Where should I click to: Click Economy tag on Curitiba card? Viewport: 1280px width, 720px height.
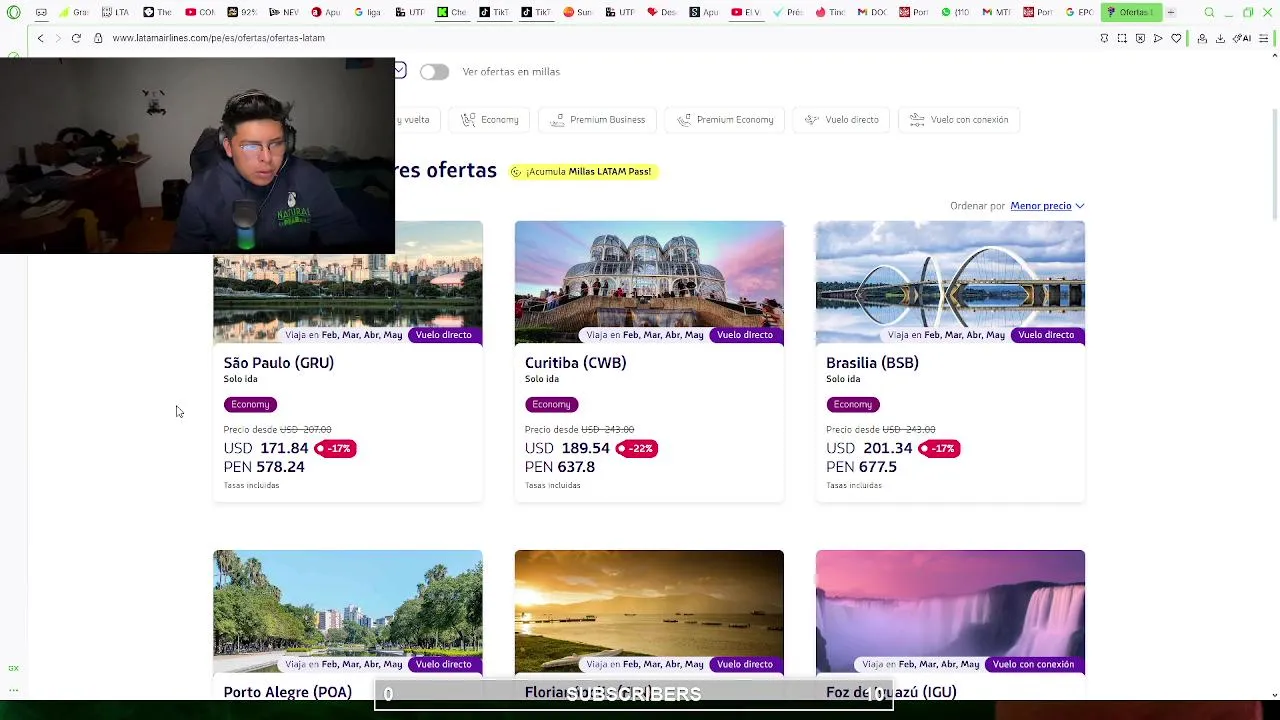coord(551,404)
